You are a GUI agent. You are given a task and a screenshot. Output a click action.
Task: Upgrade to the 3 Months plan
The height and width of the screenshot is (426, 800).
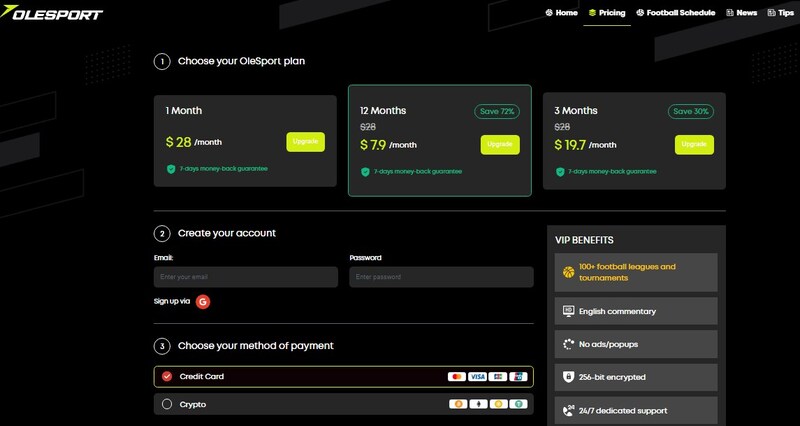(694, 144)
